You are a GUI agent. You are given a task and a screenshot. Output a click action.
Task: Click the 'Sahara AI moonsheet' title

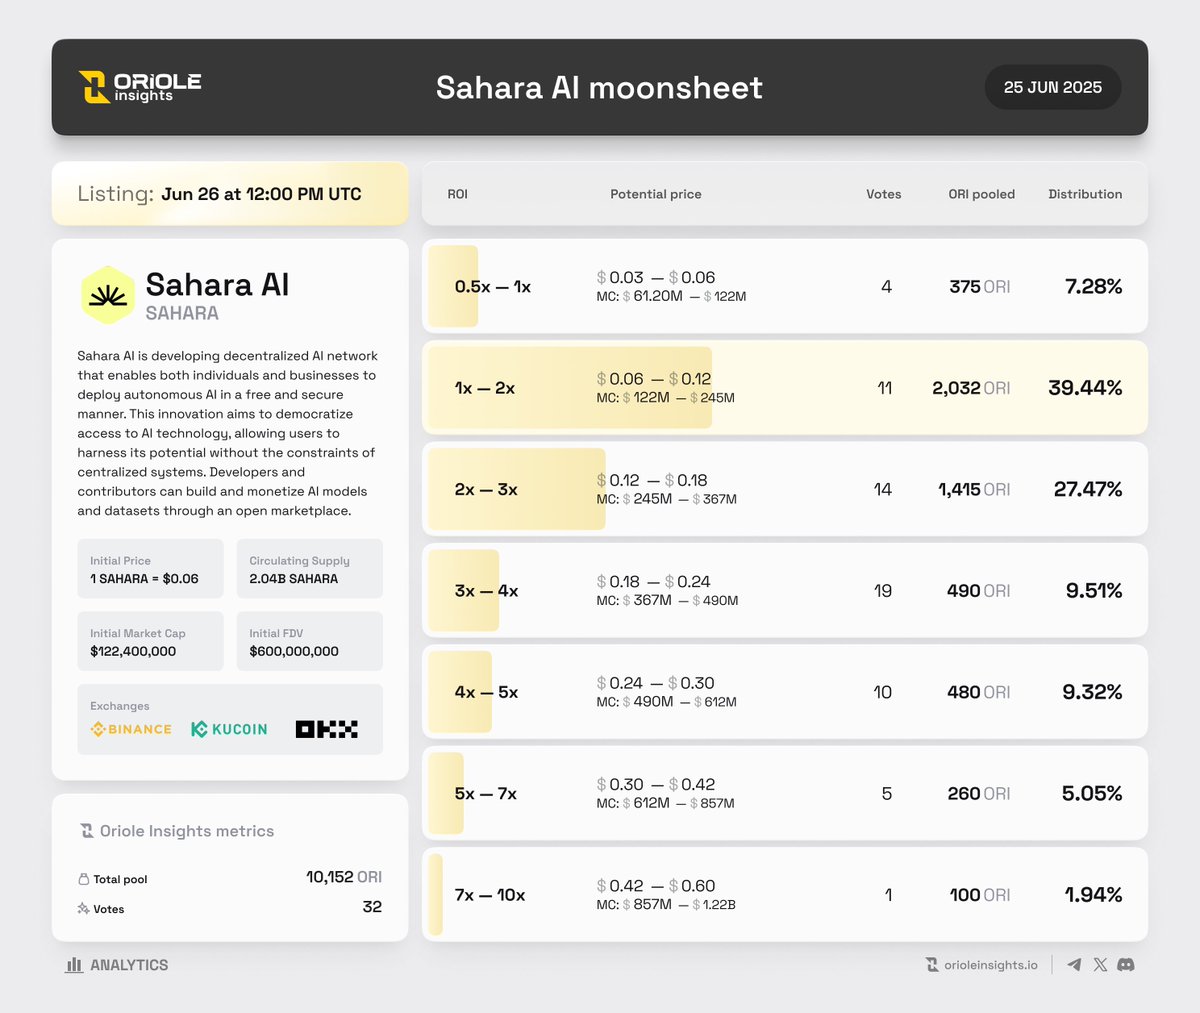[x=599, y=88]
